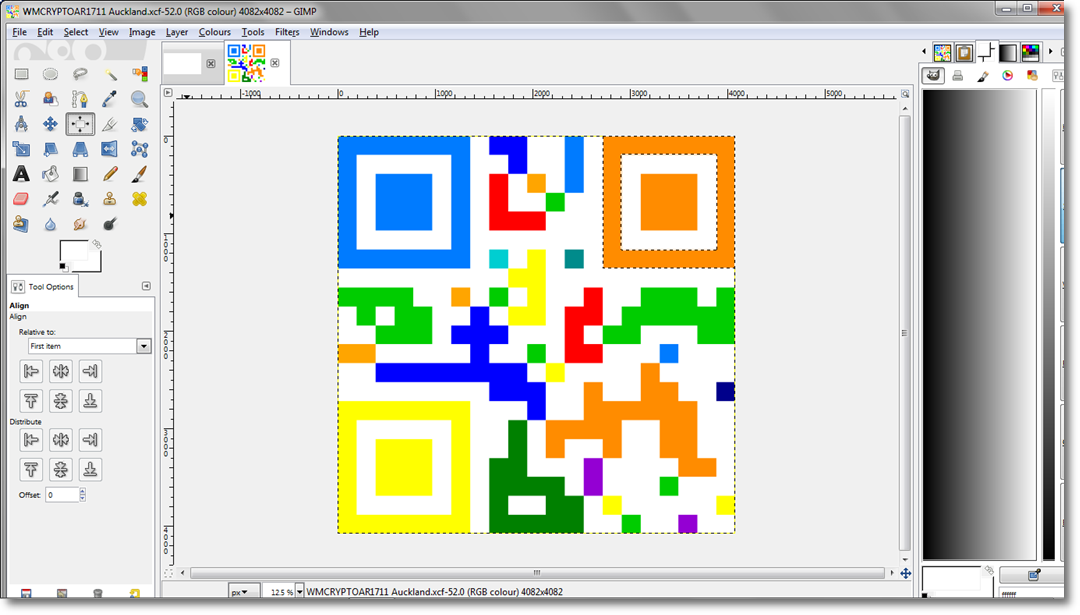
Task: Click the Offset input field
Action: (62, 494)
